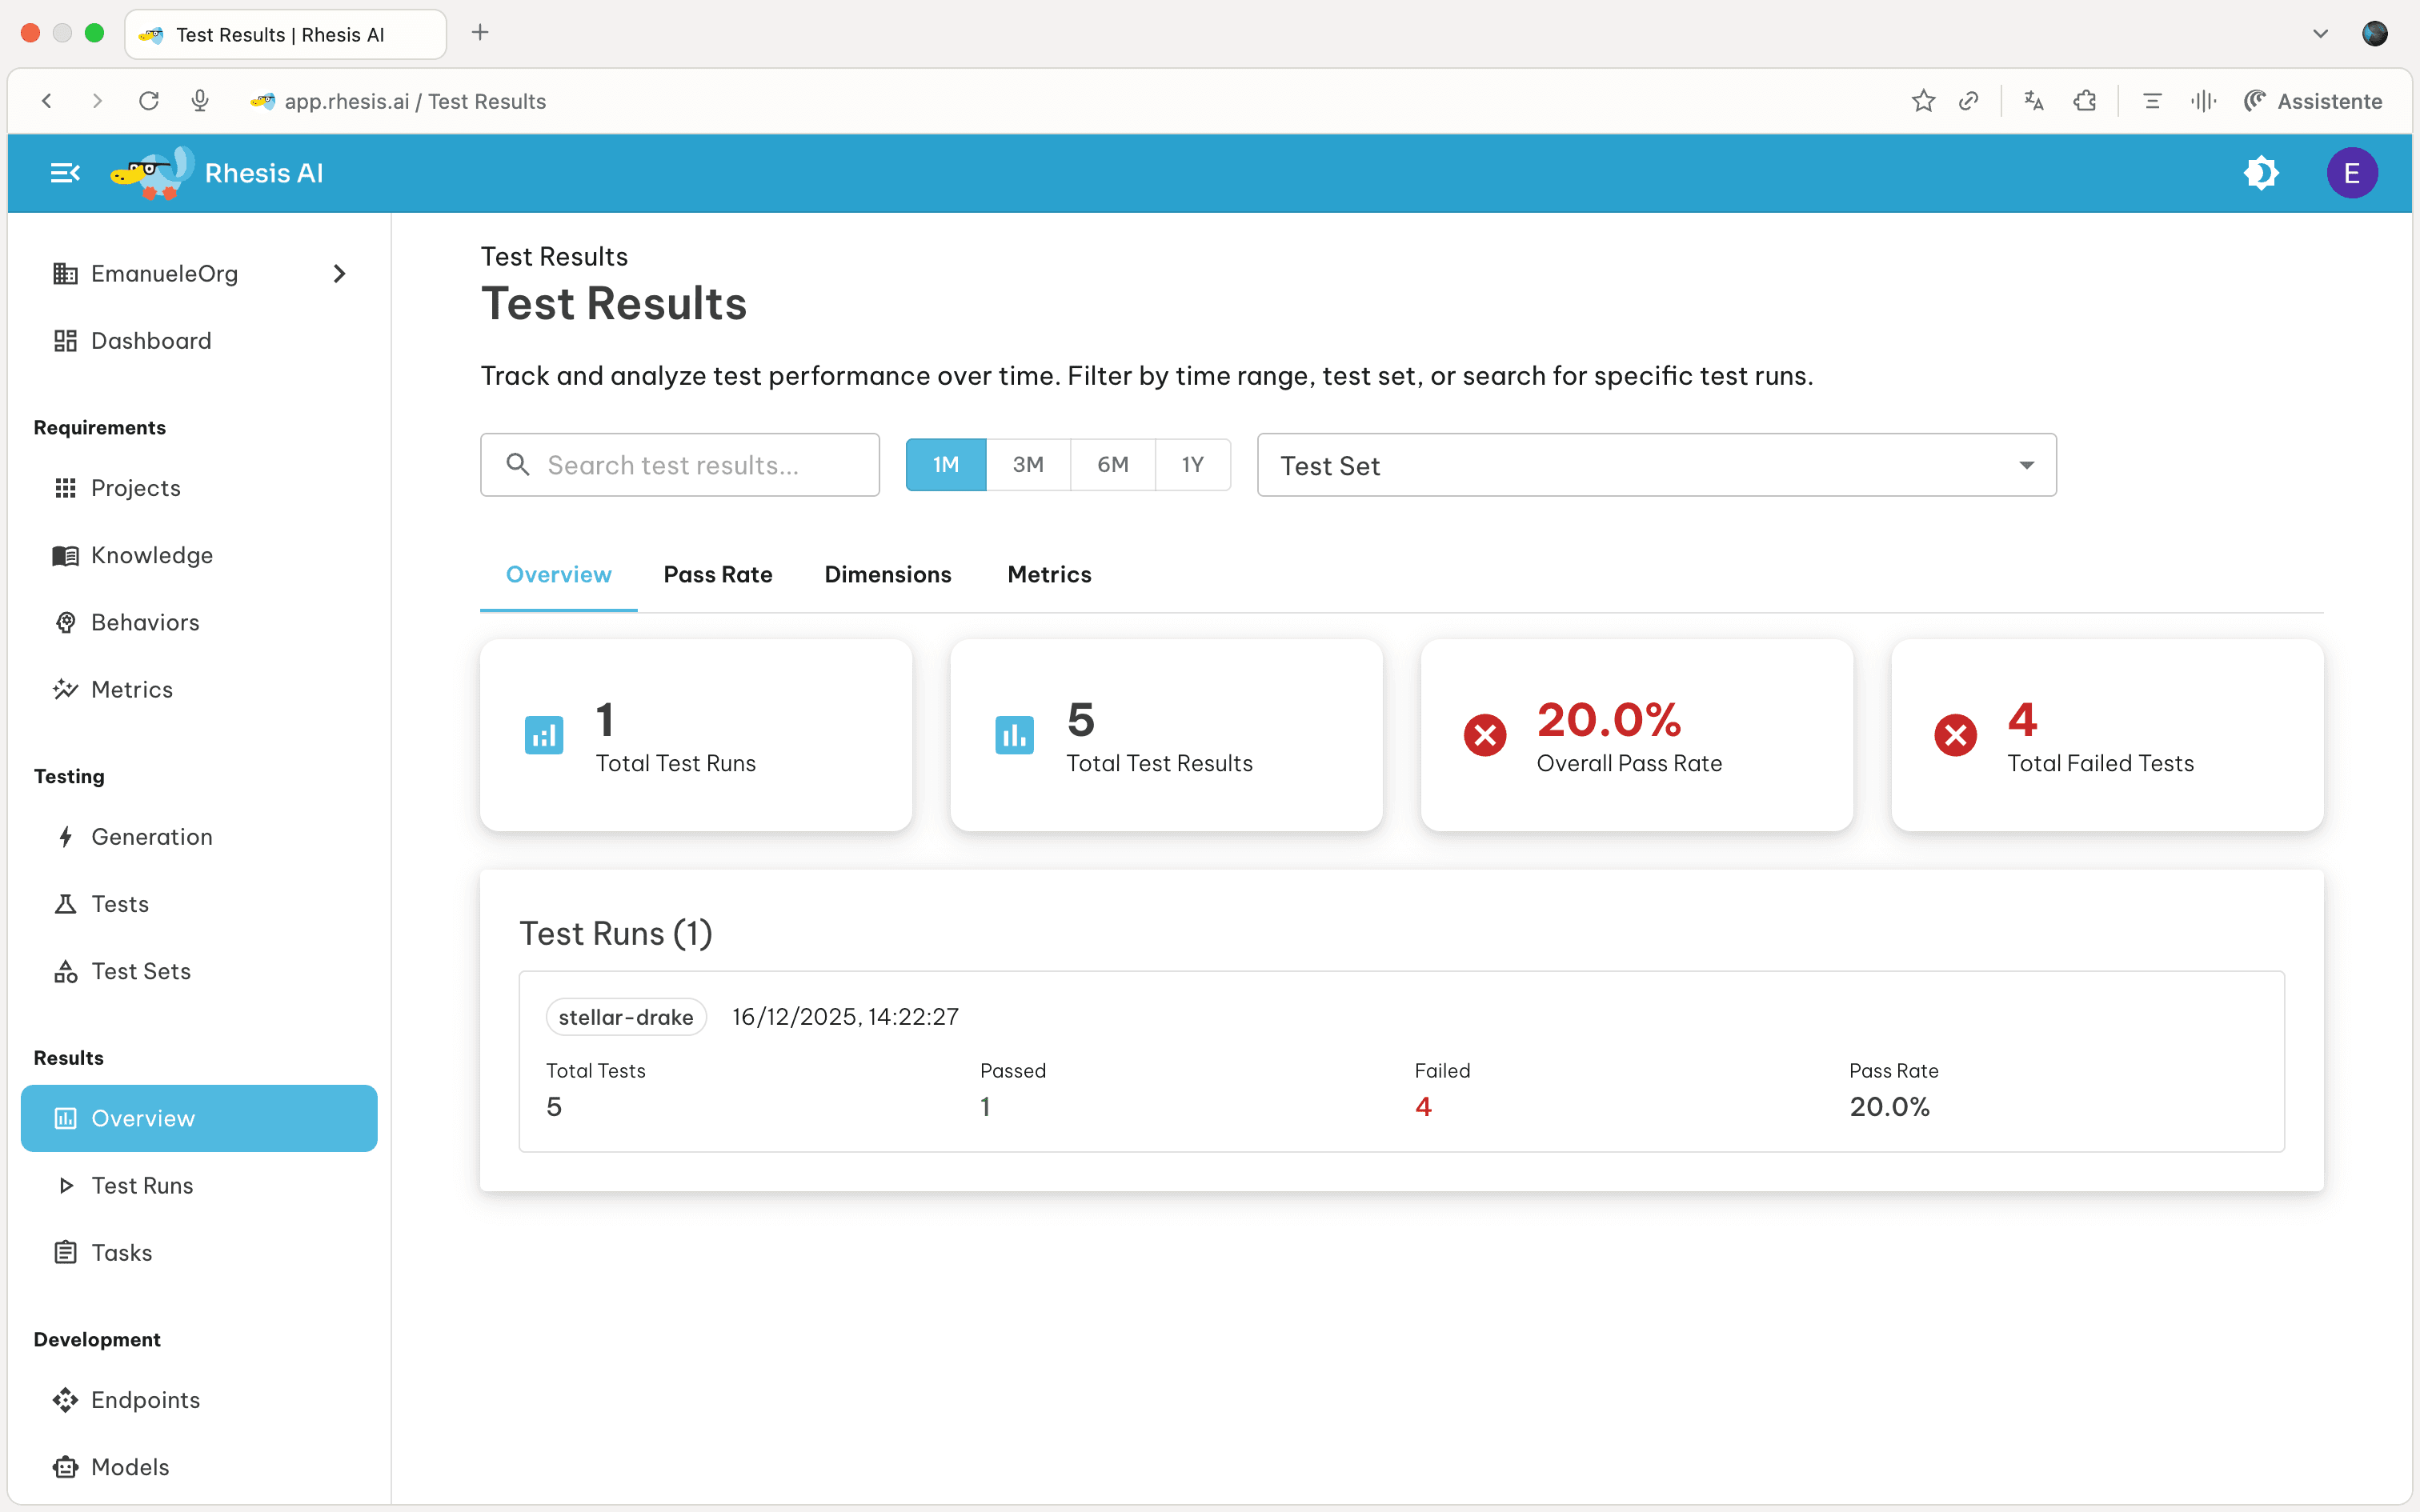Select Projects in the Requirements section
The width and height of the screenshot is (2420, 1512).
tap(136, 488)
